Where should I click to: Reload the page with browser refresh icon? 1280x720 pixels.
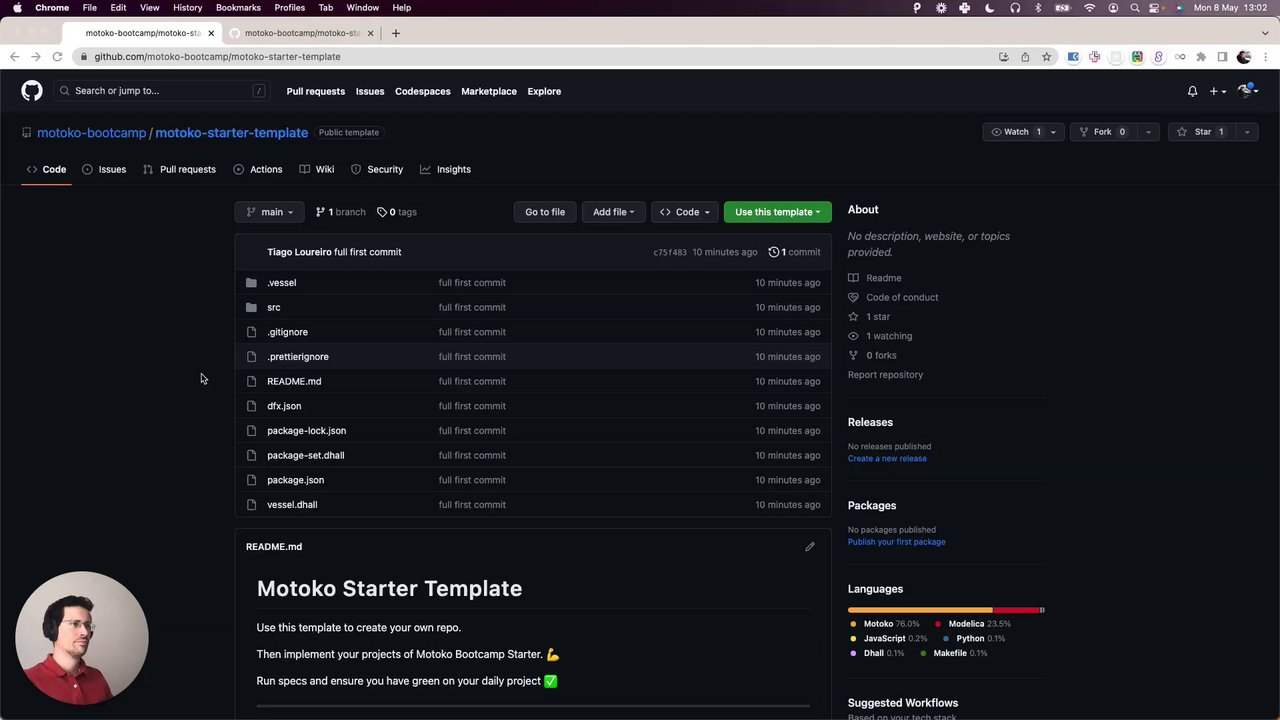tap(57, 57)
